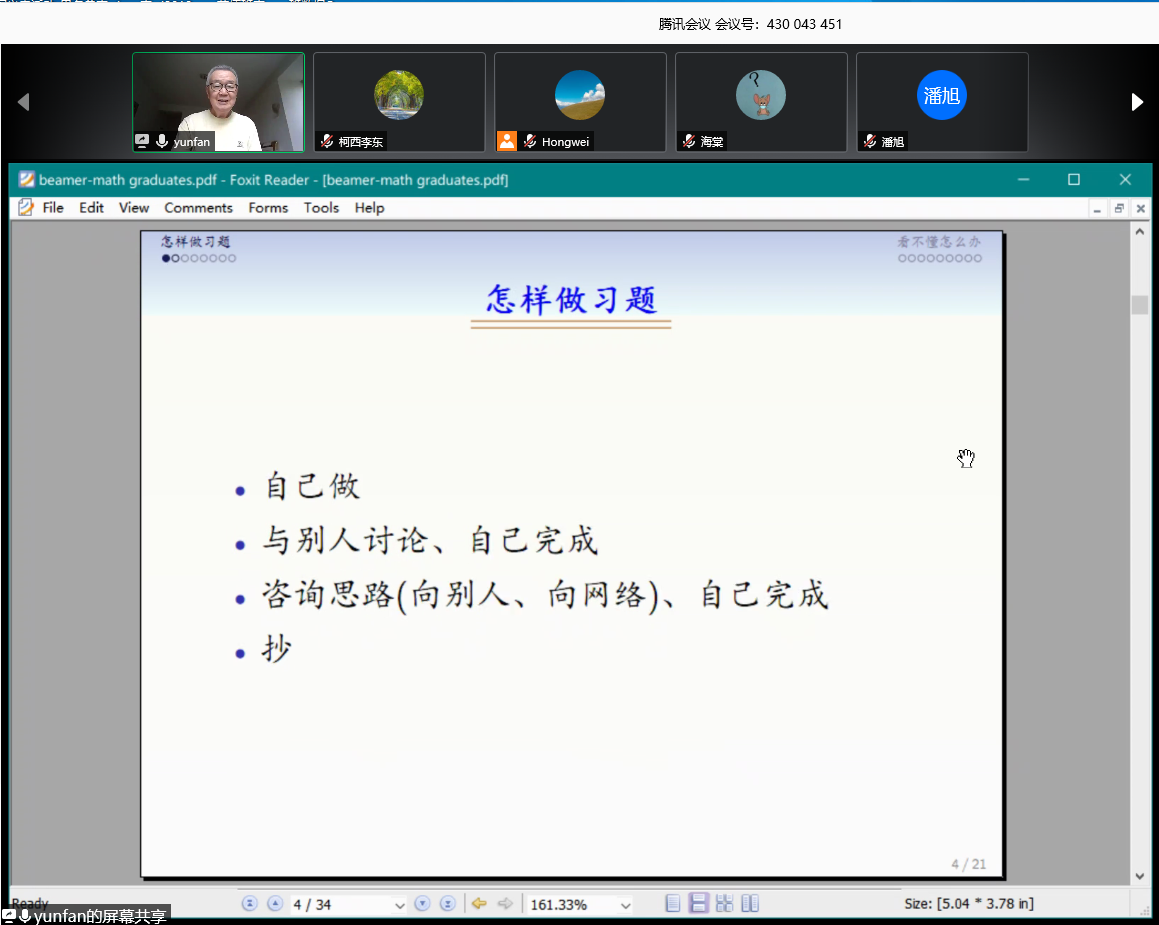Open the Comments menu
Image resolution: width=1159 pixels, height=925 pixels.
point(198,208)
